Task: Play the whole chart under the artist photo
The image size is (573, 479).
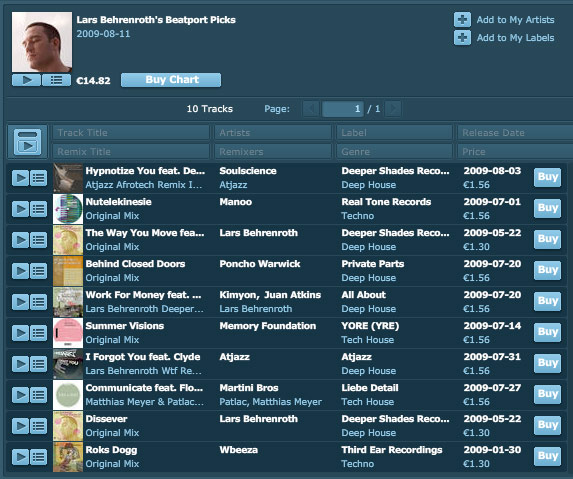Action: (26, 80)
